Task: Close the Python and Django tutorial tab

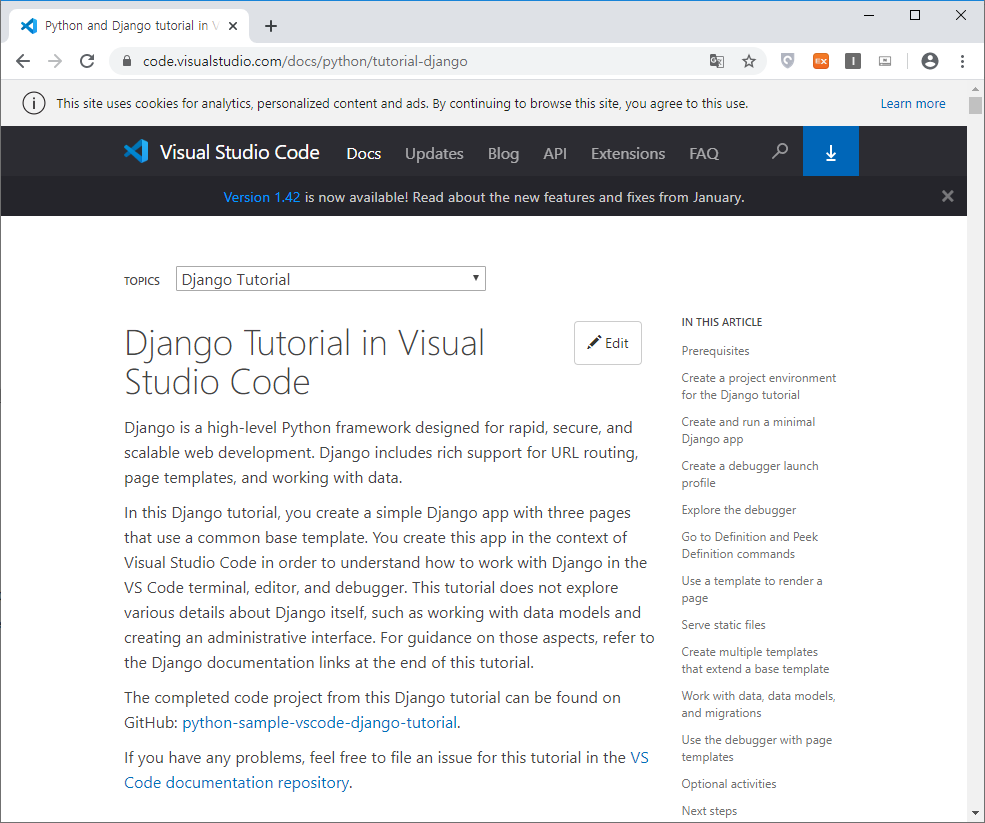Action: (x=233, y=26)
